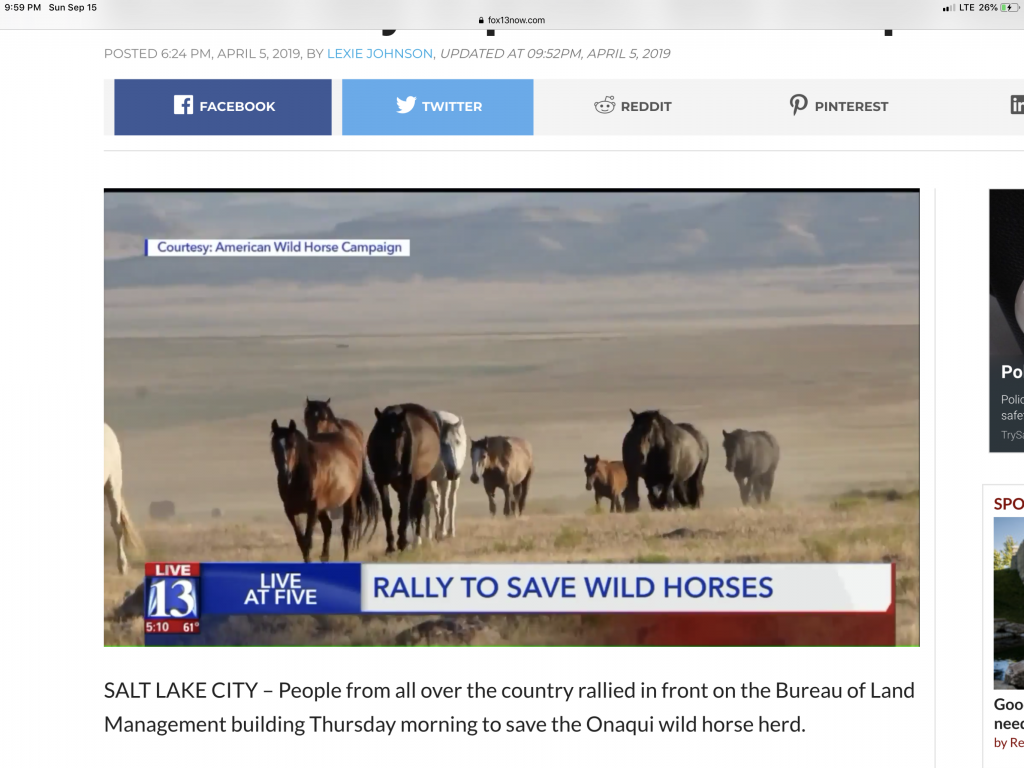Tap the lock icon beside the URL
Image resolution: width=1024 pixels, height=768 pixels.
tap(481, 20)
